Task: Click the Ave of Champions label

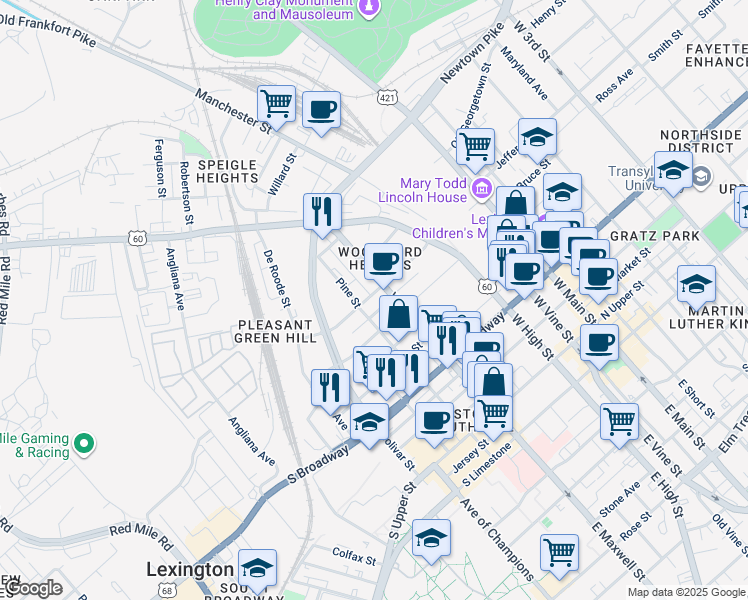Action: tap(497, 539)
